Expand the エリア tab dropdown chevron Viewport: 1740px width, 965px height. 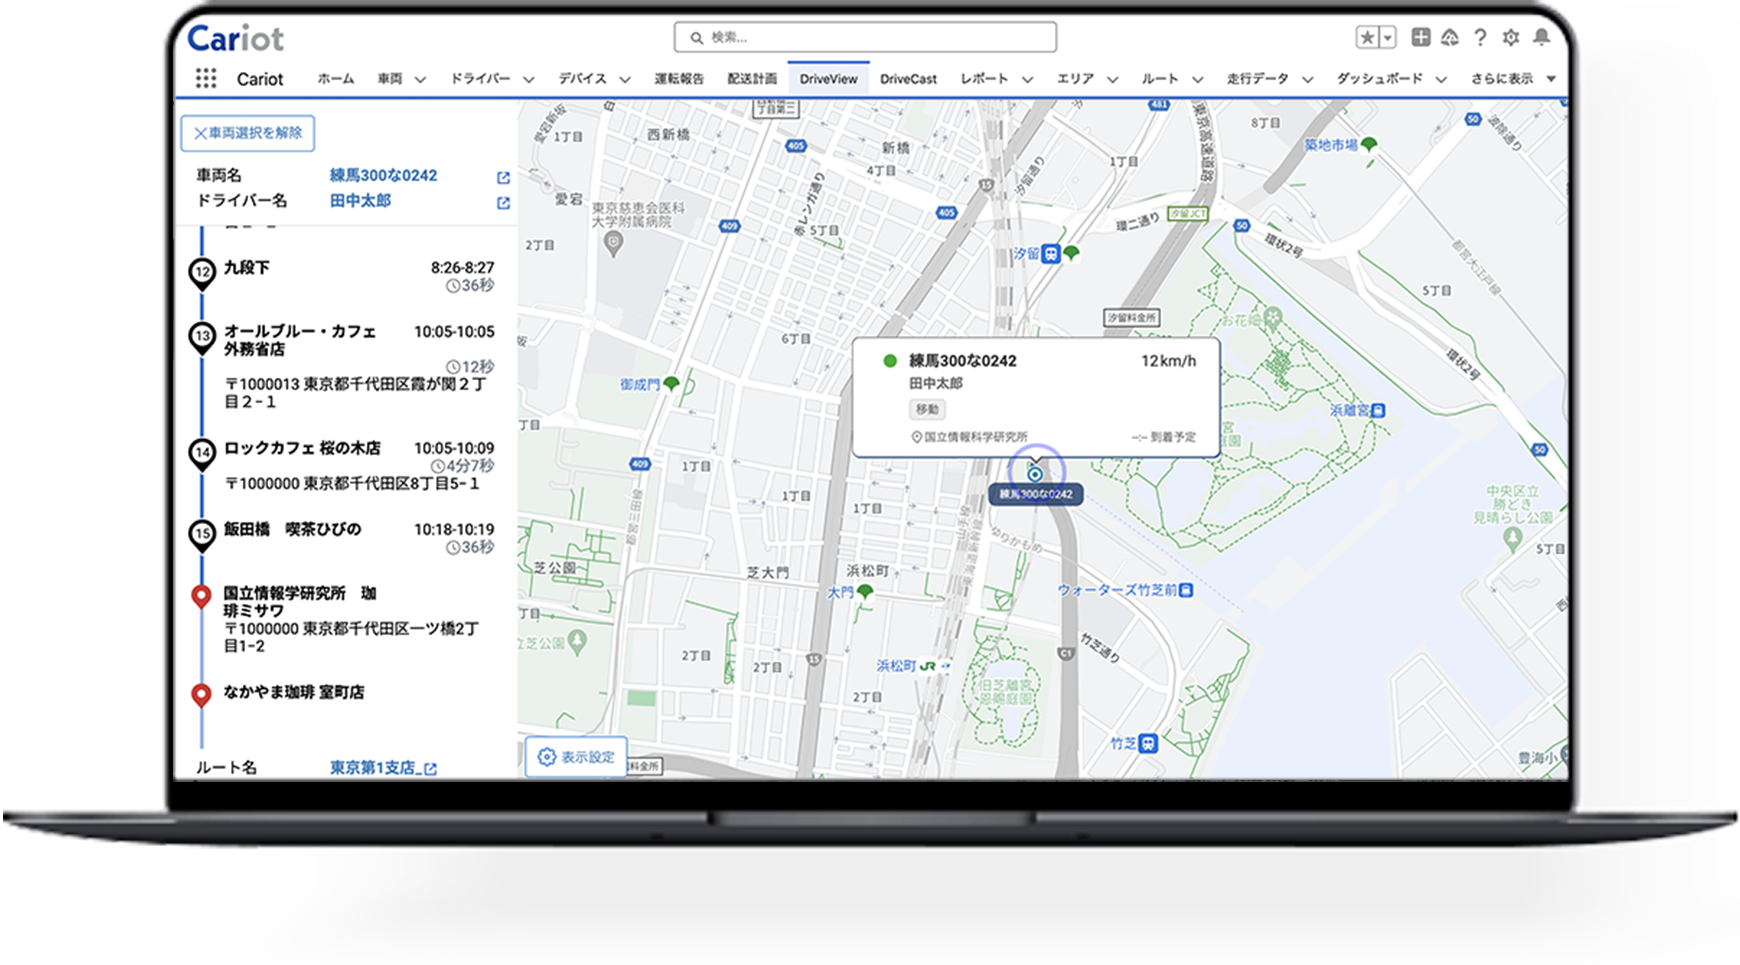(x=1112, y=79)
